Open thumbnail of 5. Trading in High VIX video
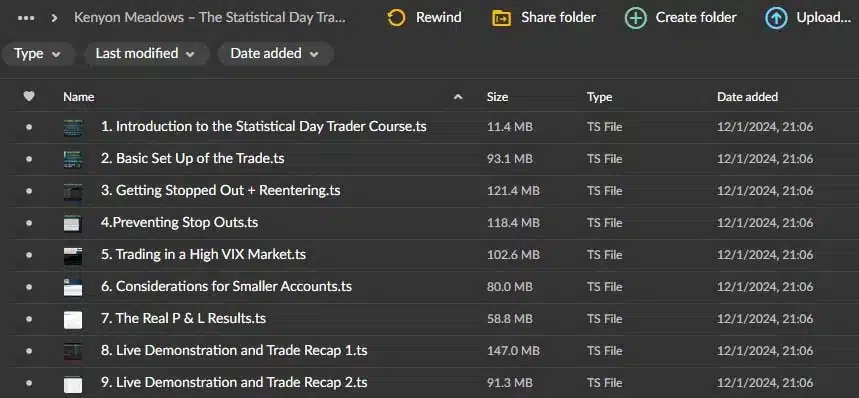Screen dimensions: 859x398 (x=72, y=256)
